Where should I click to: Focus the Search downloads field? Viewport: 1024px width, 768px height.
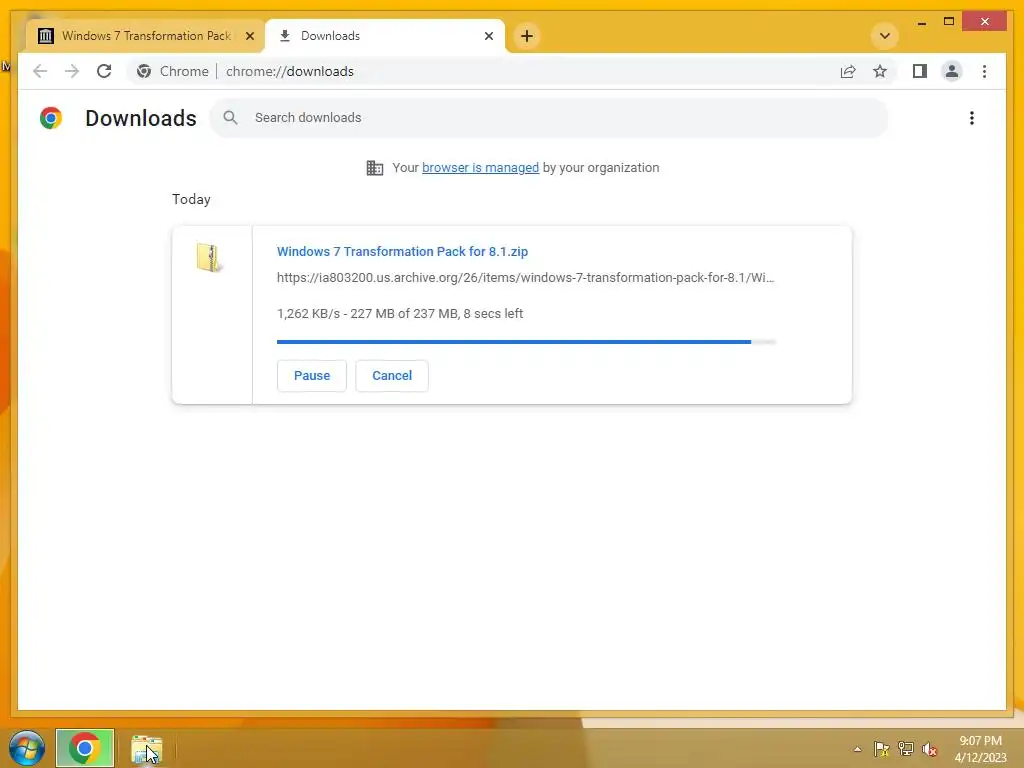(549, 118)
